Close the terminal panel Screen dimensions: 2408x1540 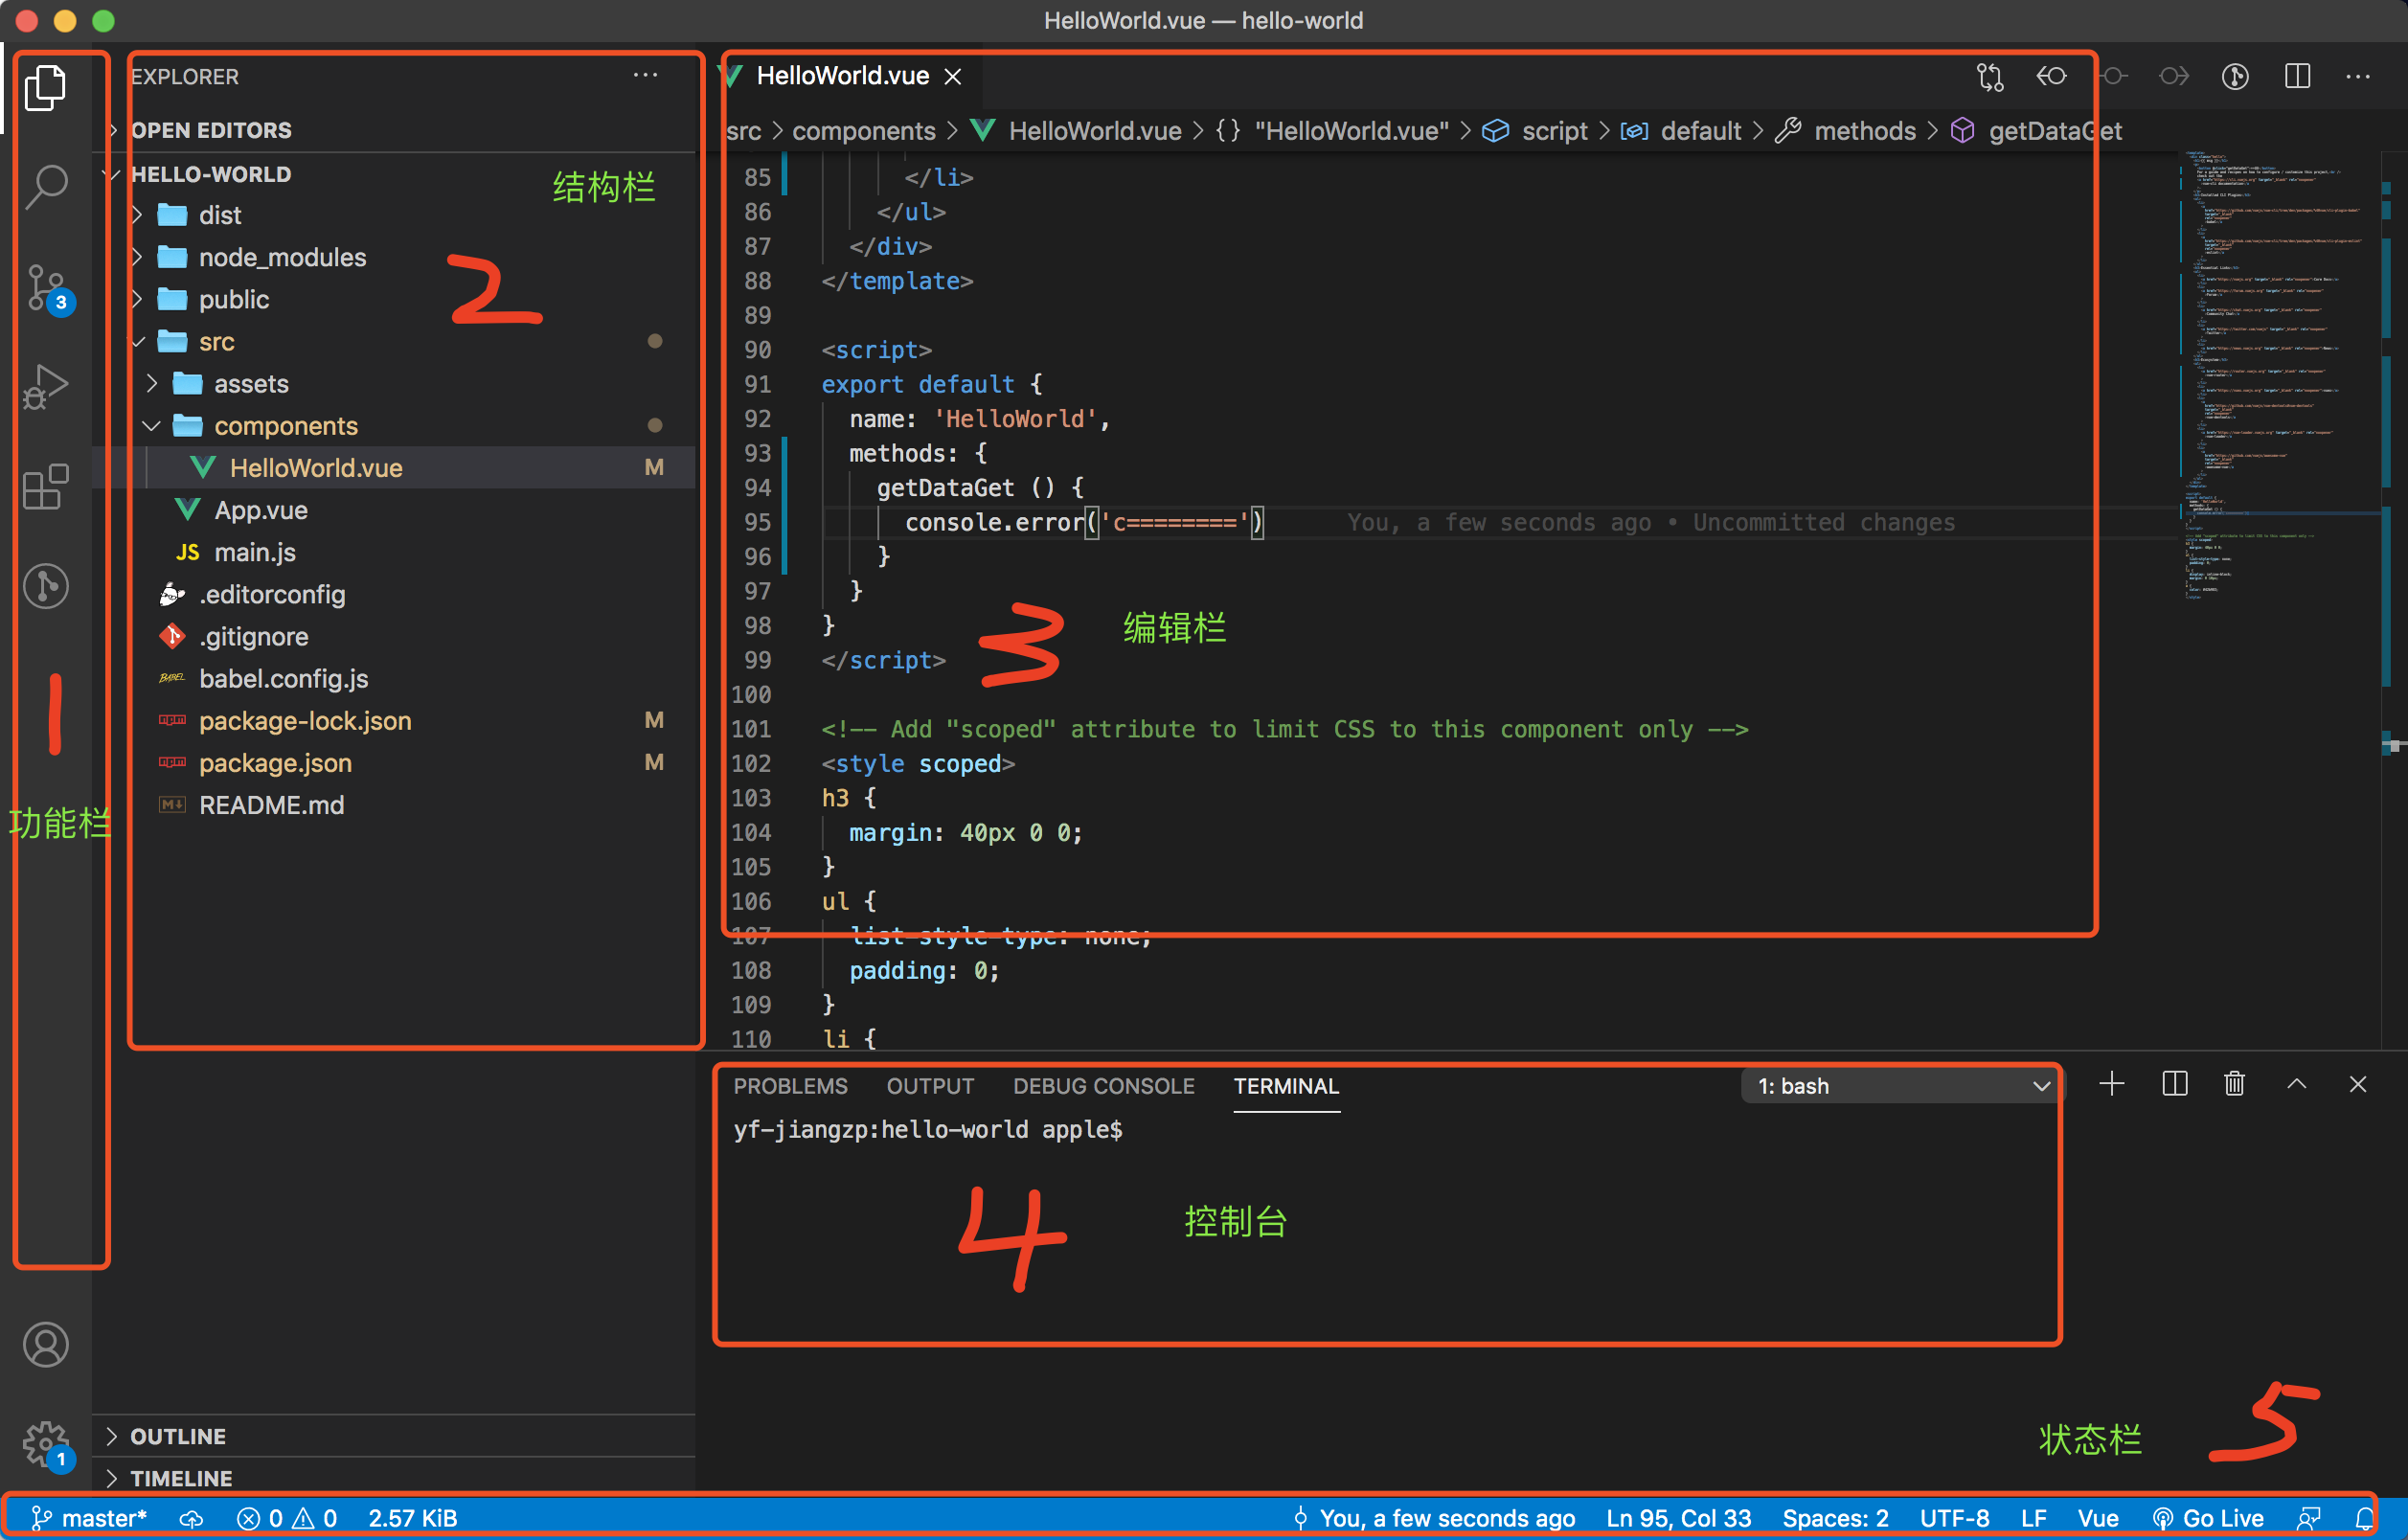click(x=2358, y=1085)
